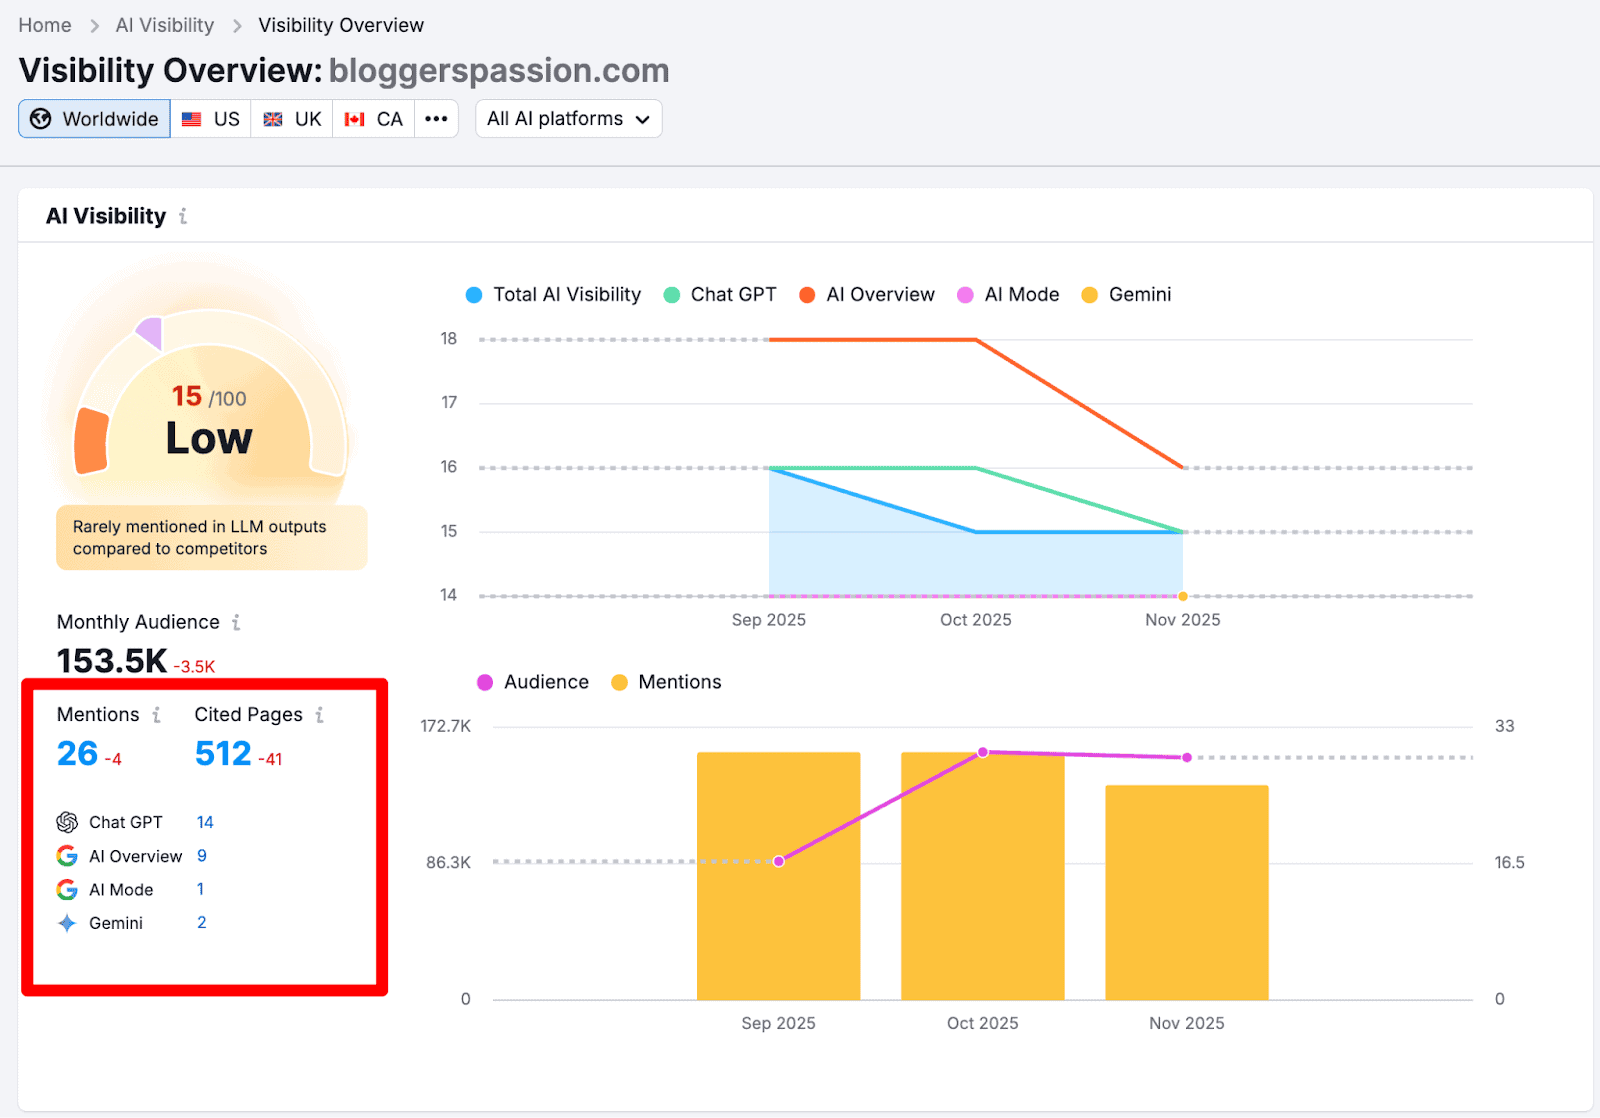Click the Google icon beside AI Overview

[67, 856]
